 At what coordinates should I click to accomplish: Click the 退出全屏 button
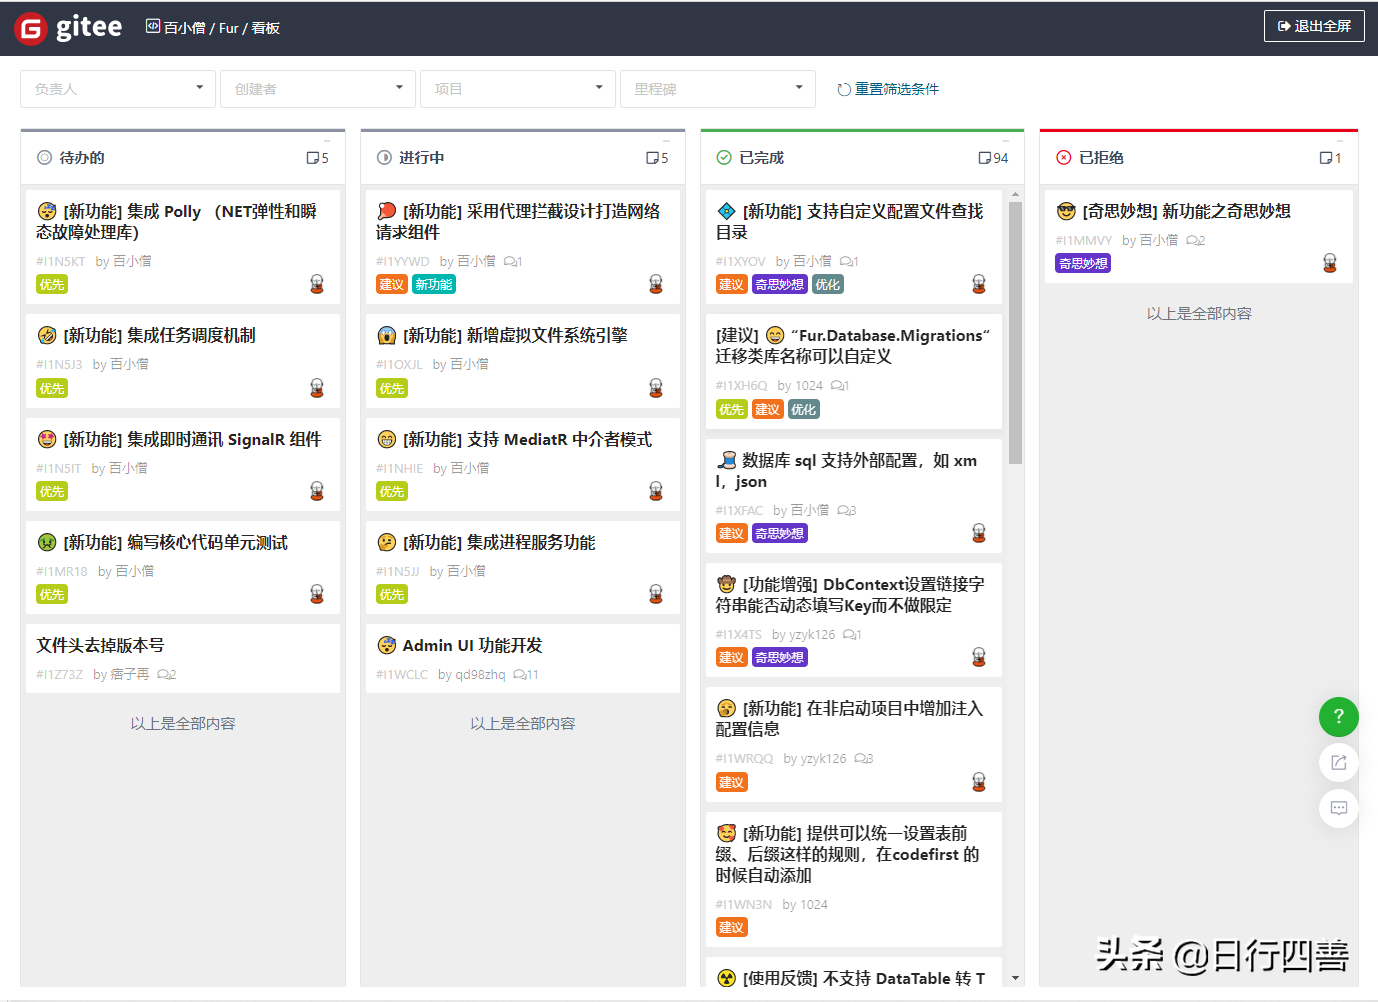[x=1314, y=26]
